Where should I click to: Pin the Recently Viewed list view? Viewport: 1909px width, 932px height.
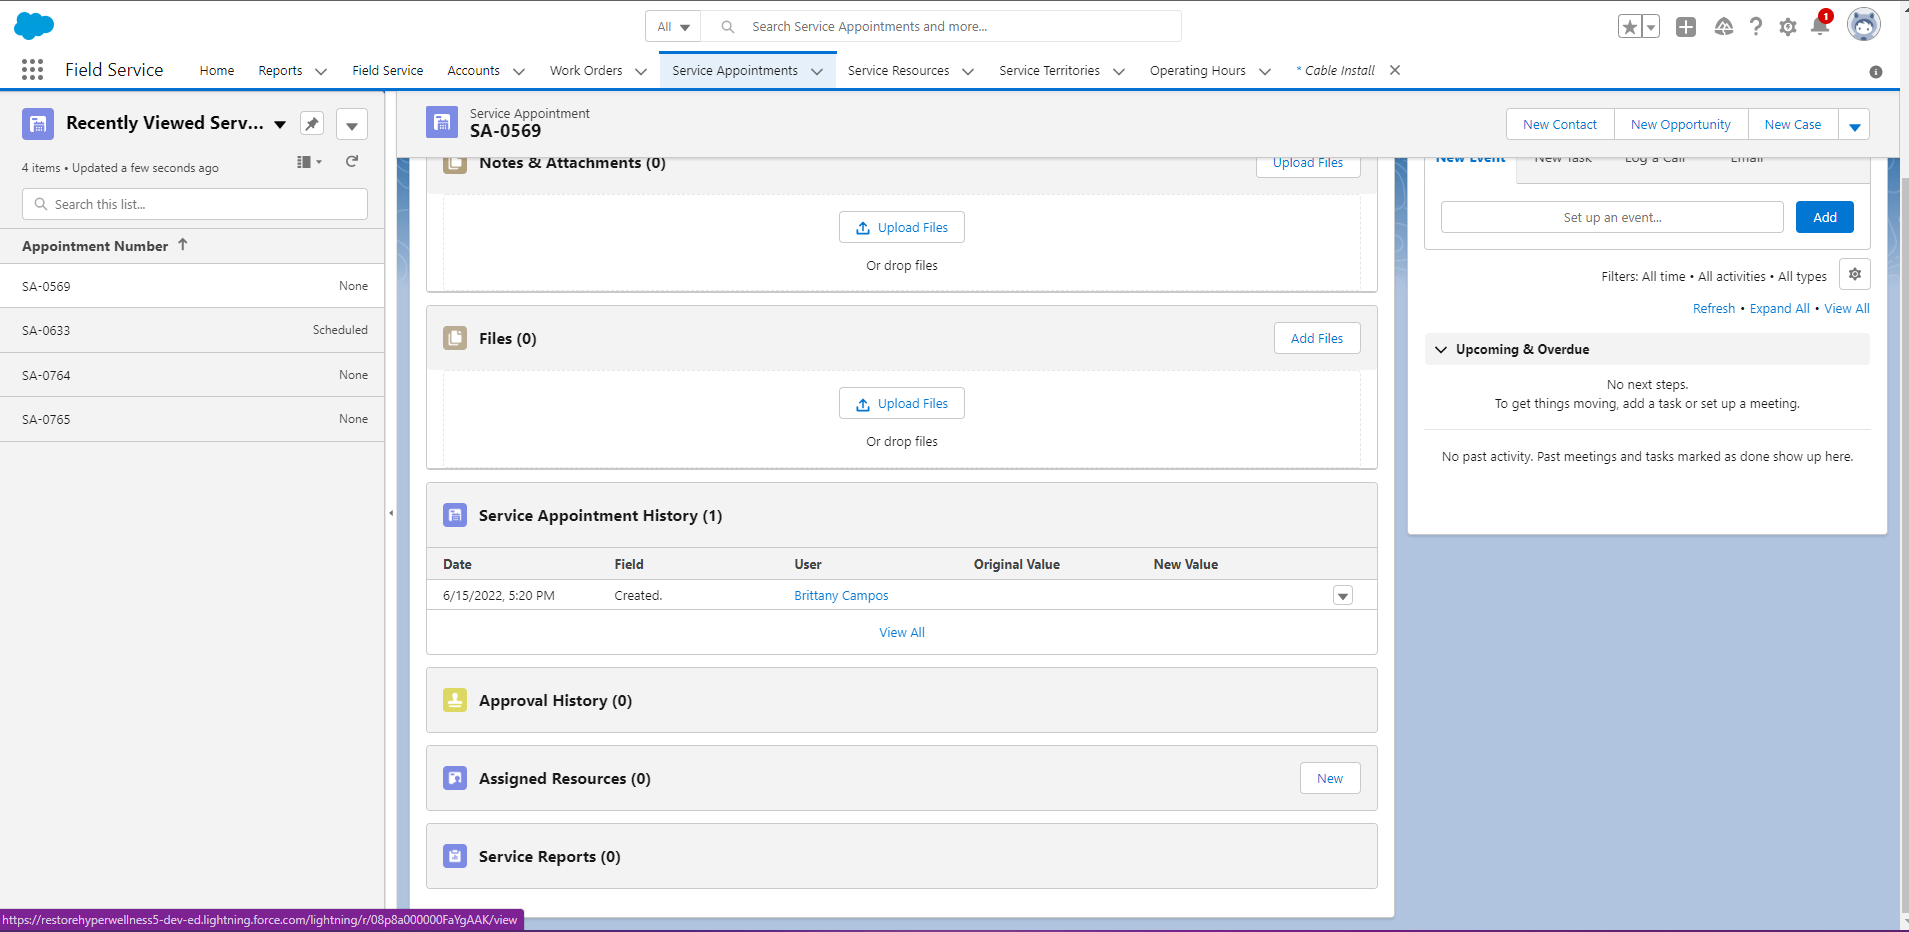tap(312, 124)
